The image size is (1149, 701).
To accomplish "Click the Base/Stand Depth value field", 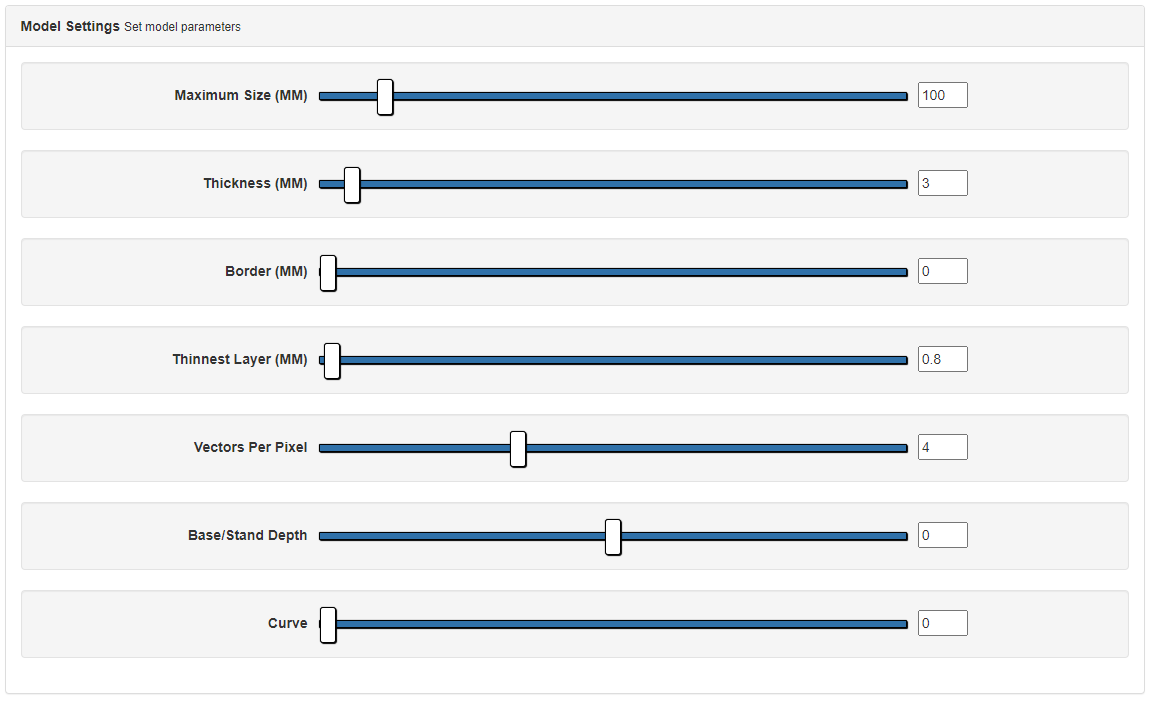I will click(942, 535).
